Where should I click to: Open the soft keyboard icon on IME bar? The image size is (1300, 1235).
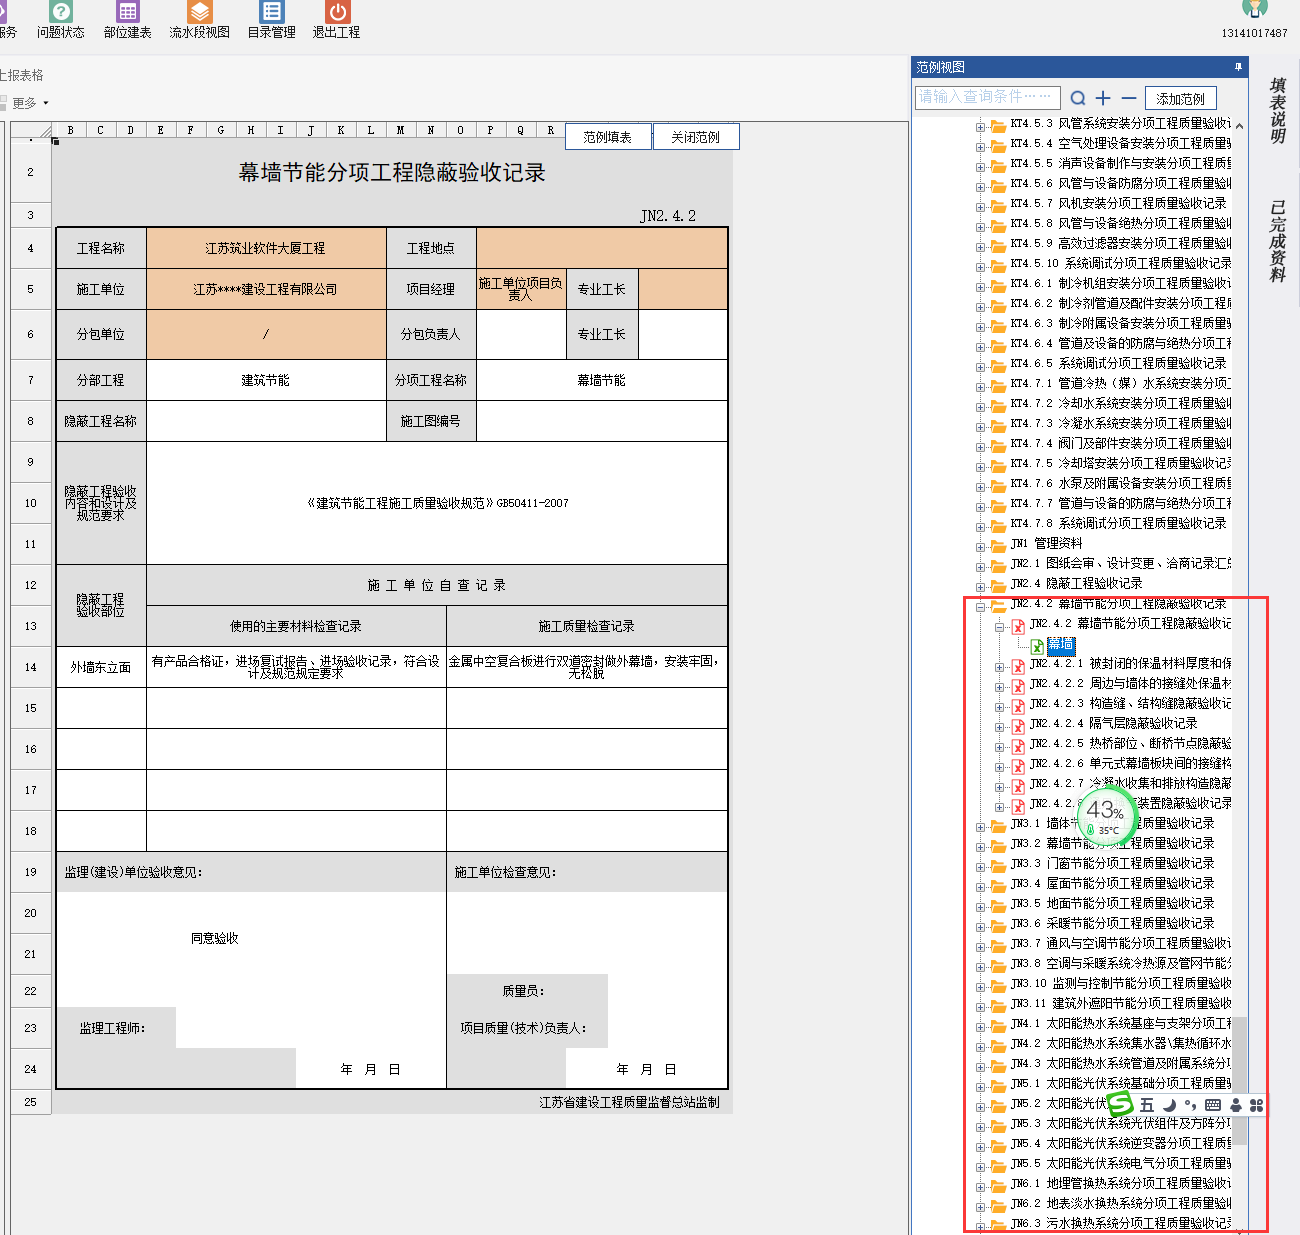tap(1213, 1105)
